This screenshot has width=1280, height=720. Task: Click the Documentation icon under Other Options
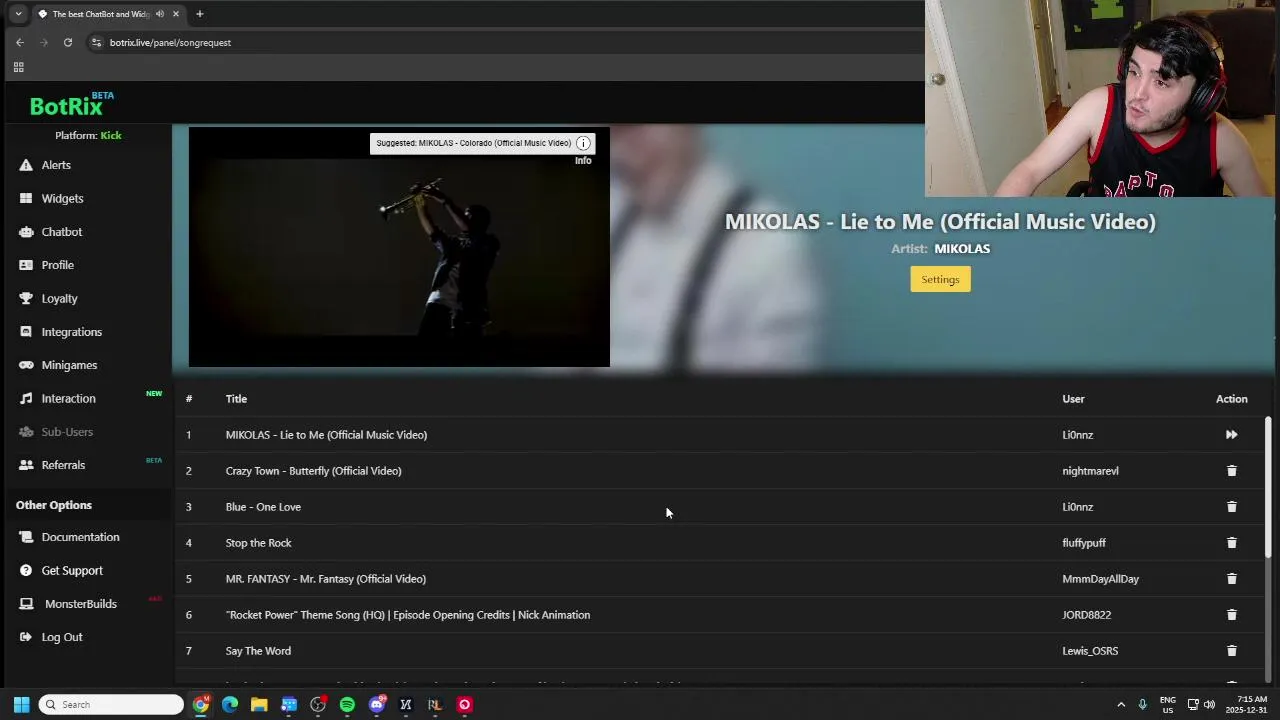(26, 537)
